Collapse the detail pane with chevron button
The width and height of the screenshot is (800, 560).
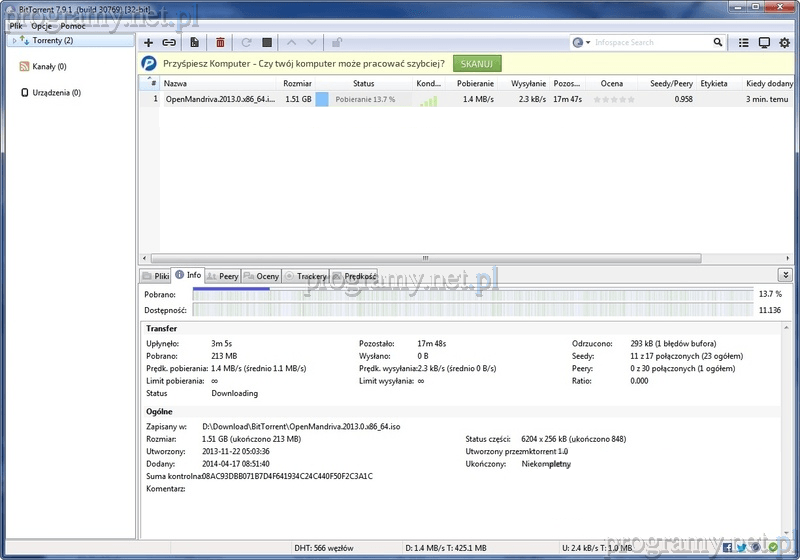pos(785,274)
